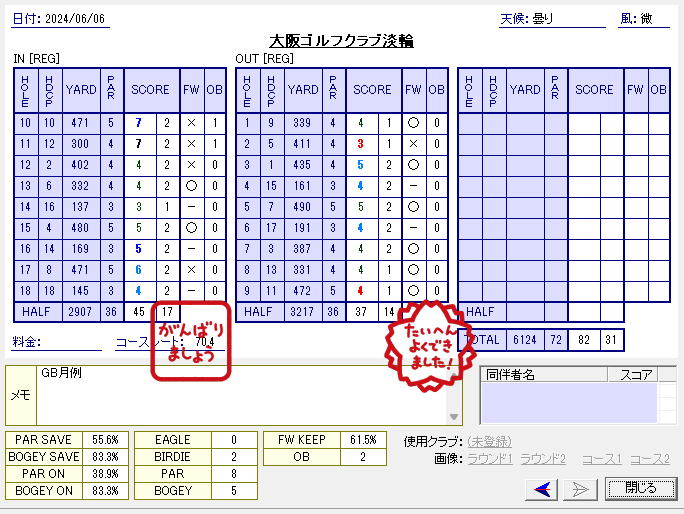This screenshot has height=514, width=684.
Task: Select total score 82 cell
Action: point(584,340)
